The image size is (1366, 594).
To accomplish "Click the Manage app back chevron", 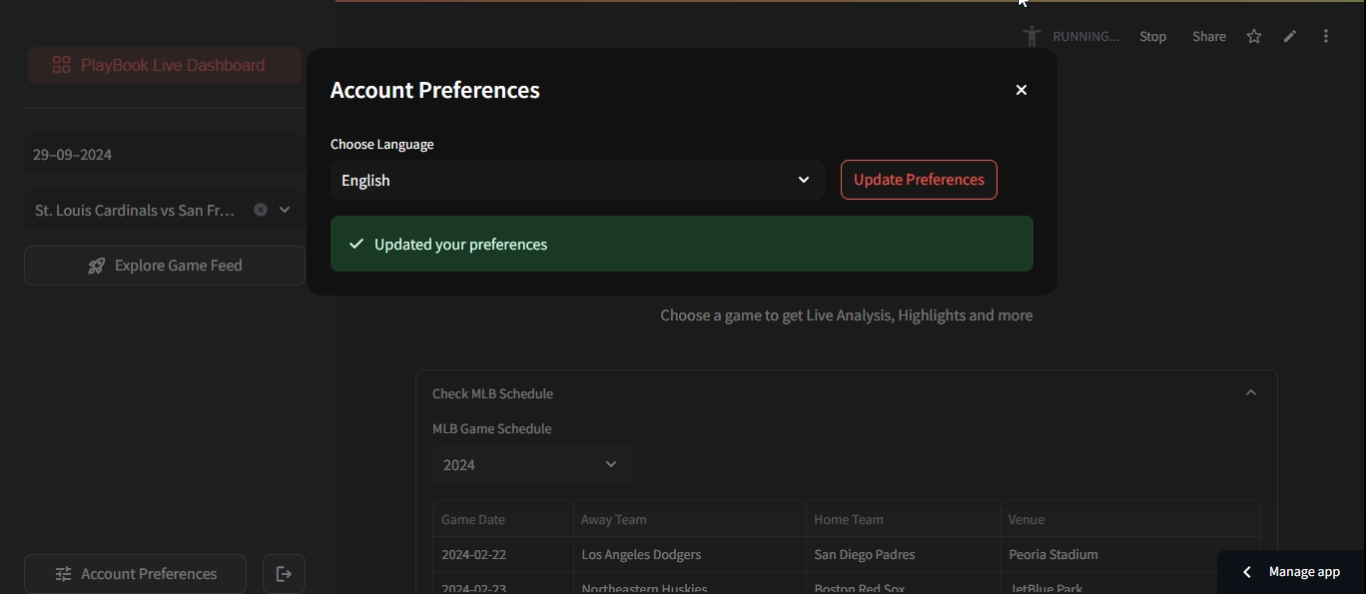I will [x=1246, y=572].
